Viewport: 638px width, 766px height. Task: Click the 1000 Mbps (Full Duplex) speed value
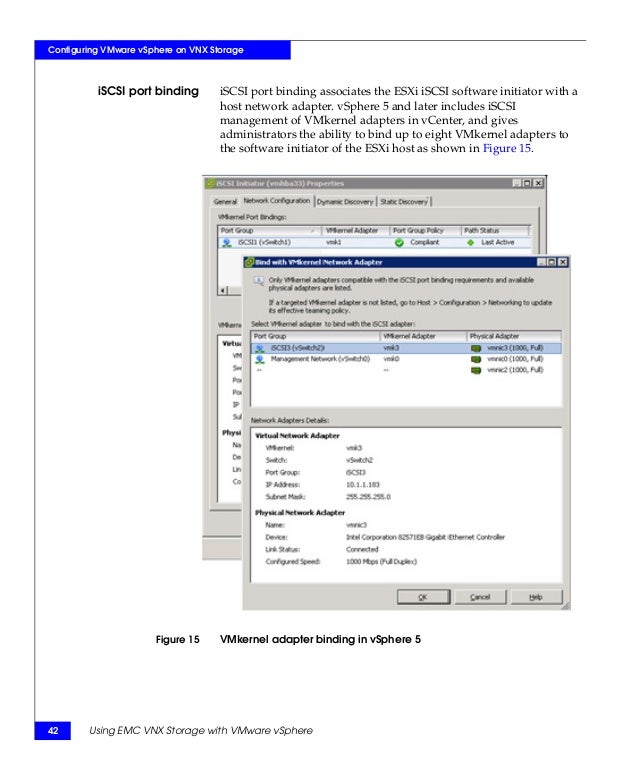381,562
